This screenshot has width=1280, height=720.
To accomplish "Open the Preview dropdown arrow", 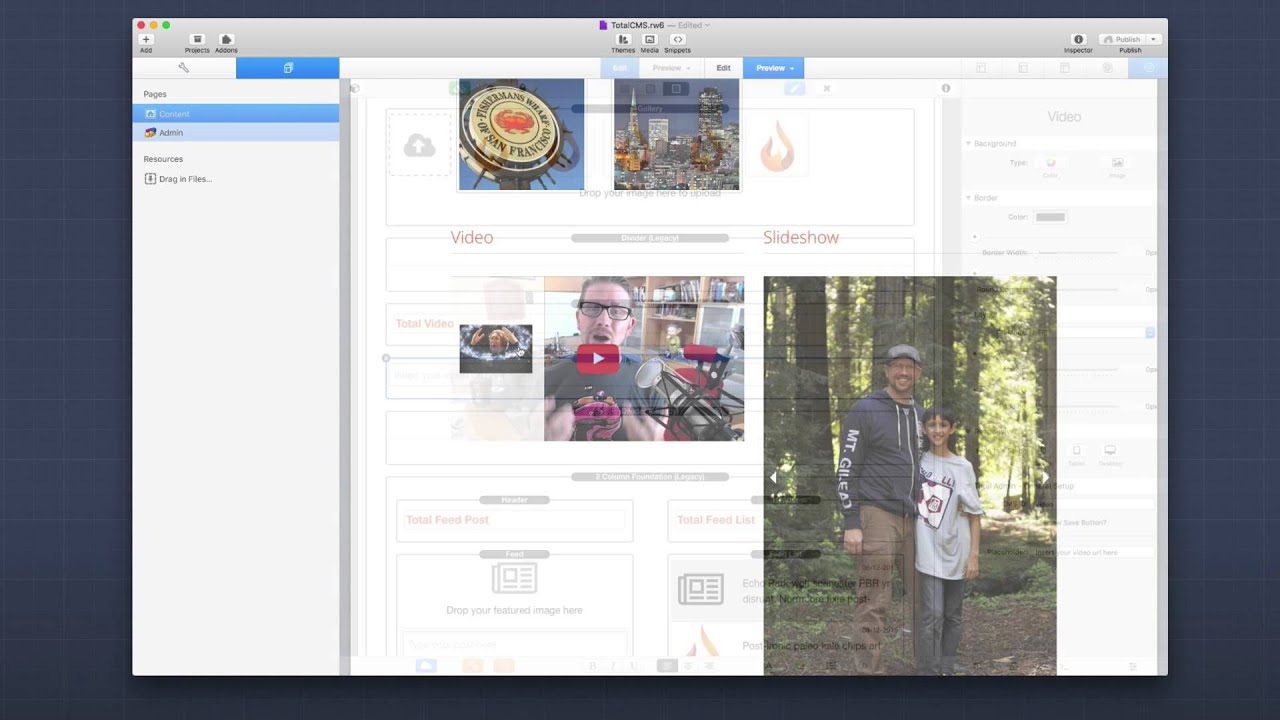I will (793, 68).
